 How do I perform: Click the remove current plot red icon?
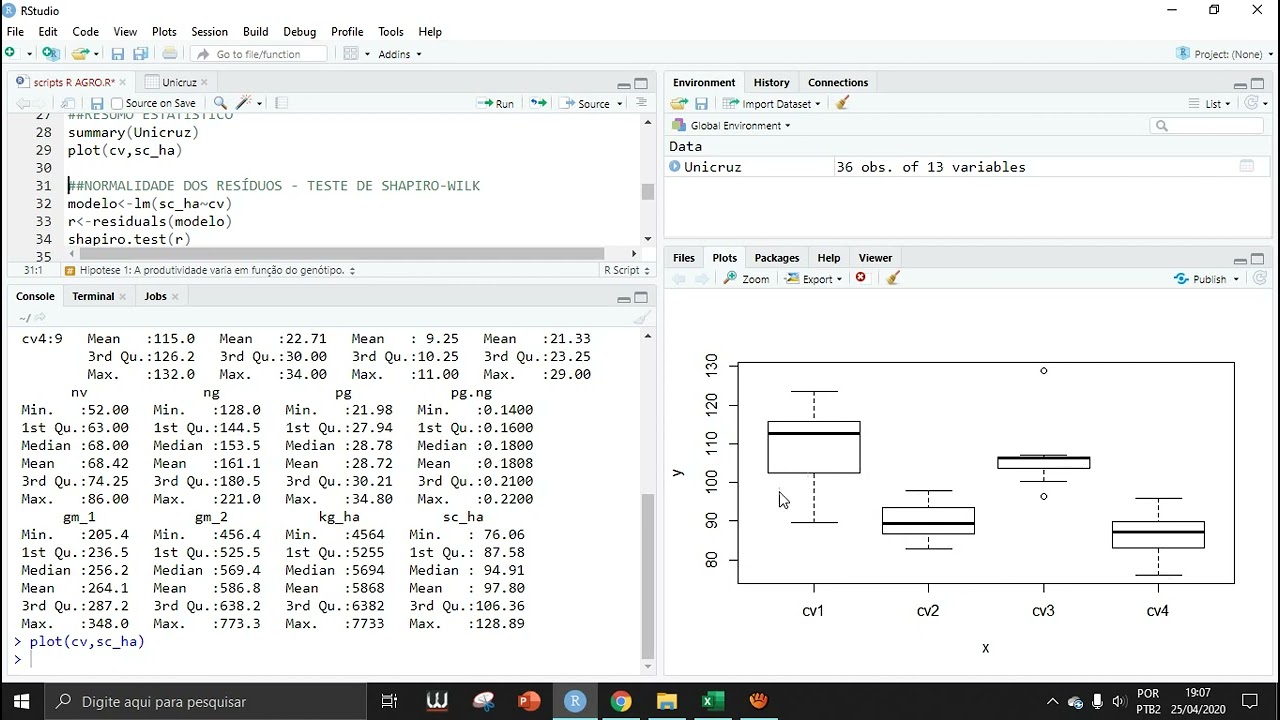(x=861, y=278)
